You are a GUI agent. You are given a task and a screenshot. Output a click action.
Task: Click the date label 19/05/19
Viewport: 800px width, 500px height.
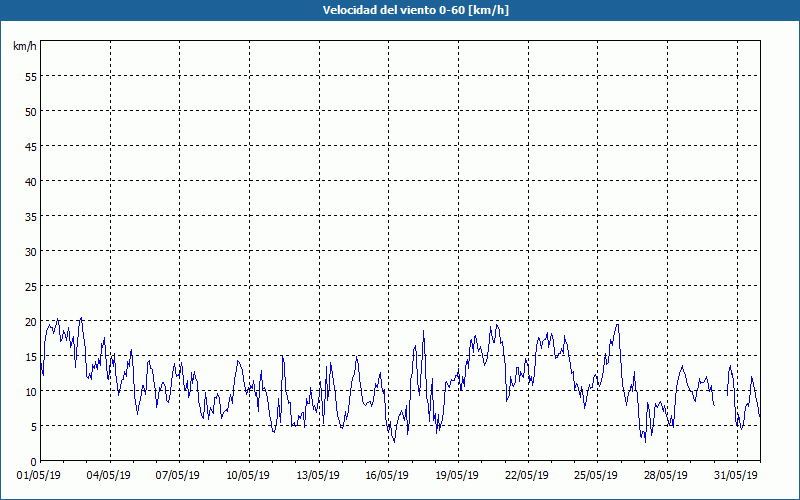click(x=457, y=476)
